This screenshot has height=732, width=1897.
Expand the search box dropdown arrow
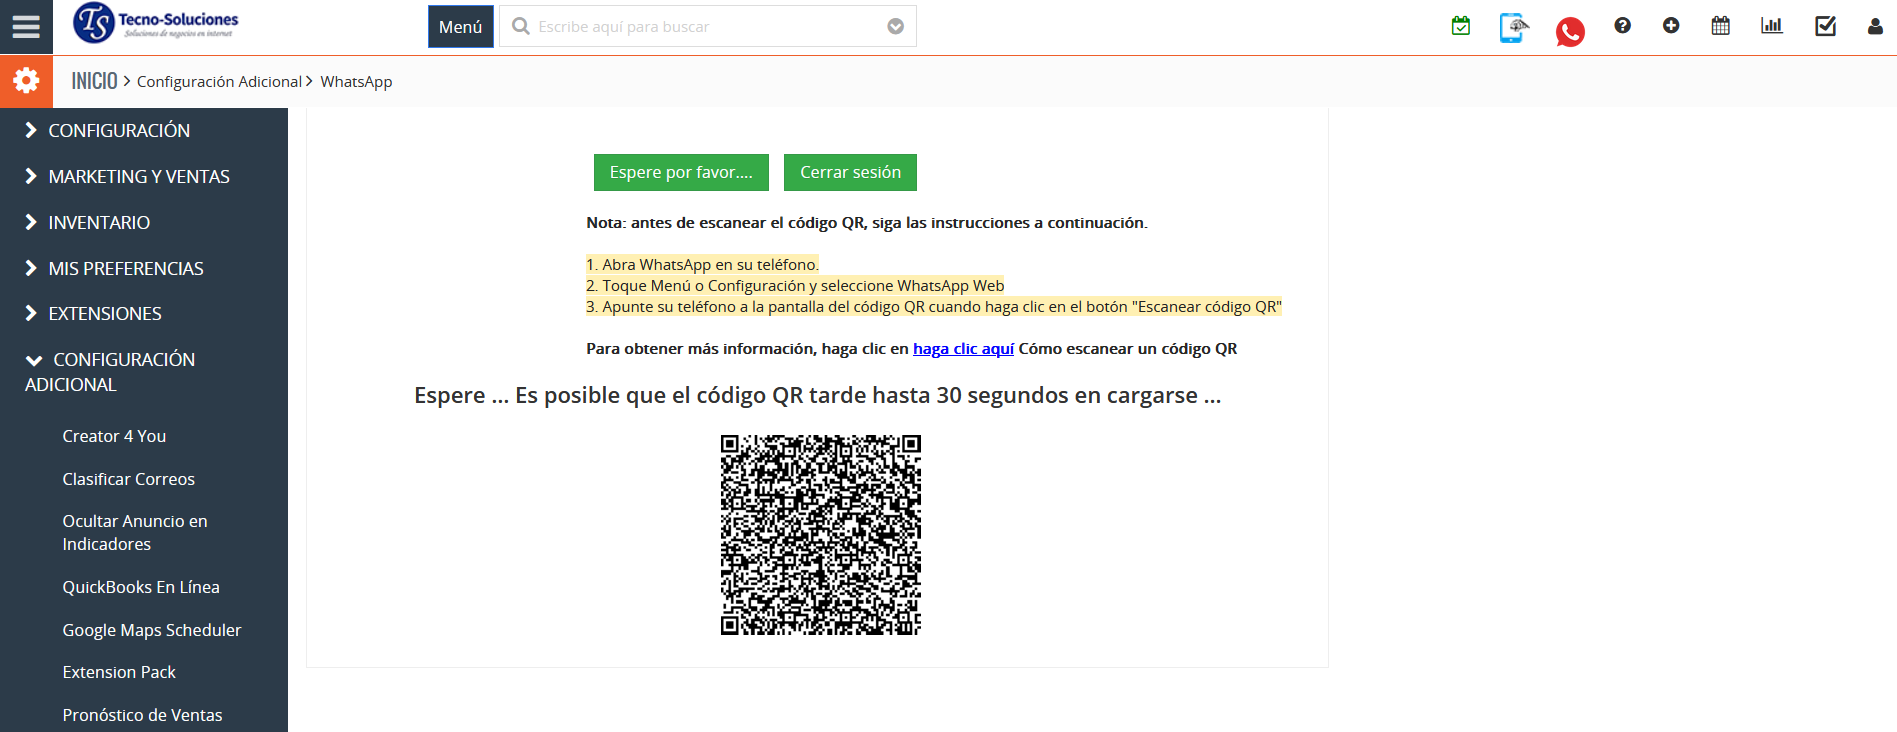895,27
